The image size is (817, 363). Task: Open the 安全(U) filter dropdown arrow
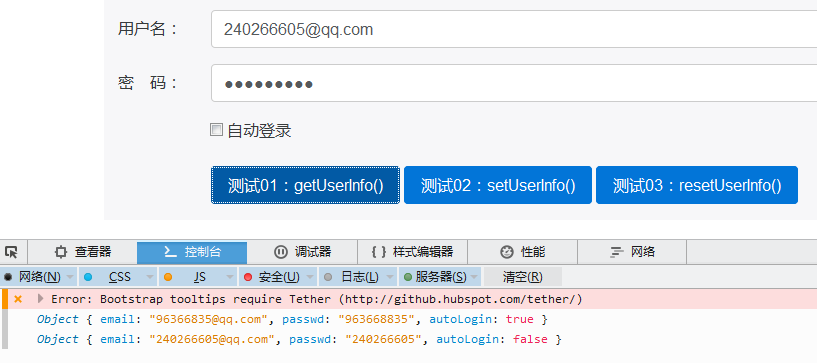(309, 278)
